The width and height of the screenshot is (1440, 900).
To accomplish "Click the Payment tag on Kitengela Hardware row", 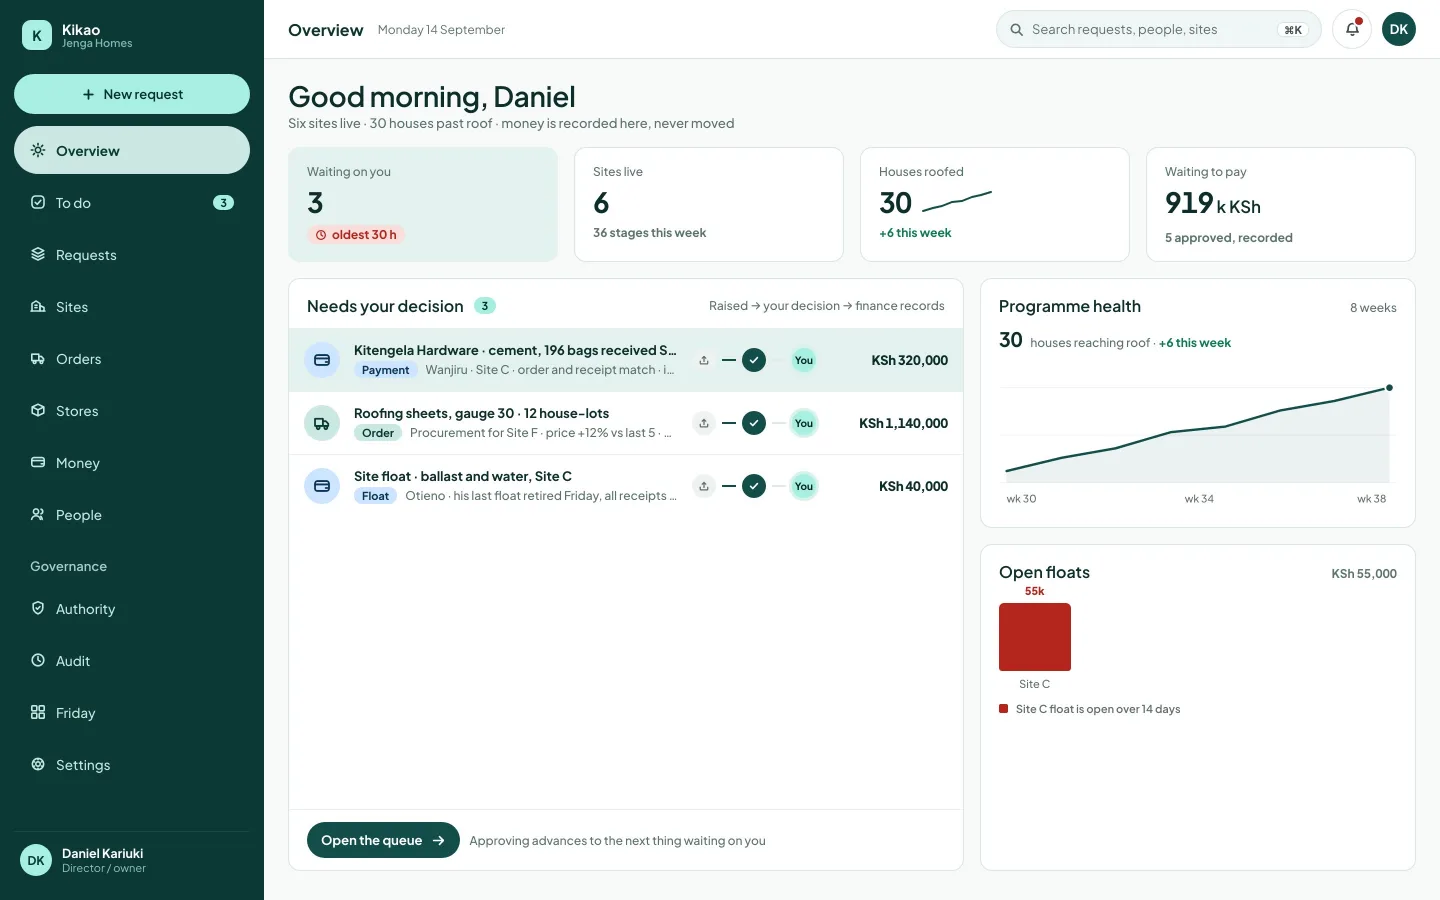I will [x=385, y=370].
